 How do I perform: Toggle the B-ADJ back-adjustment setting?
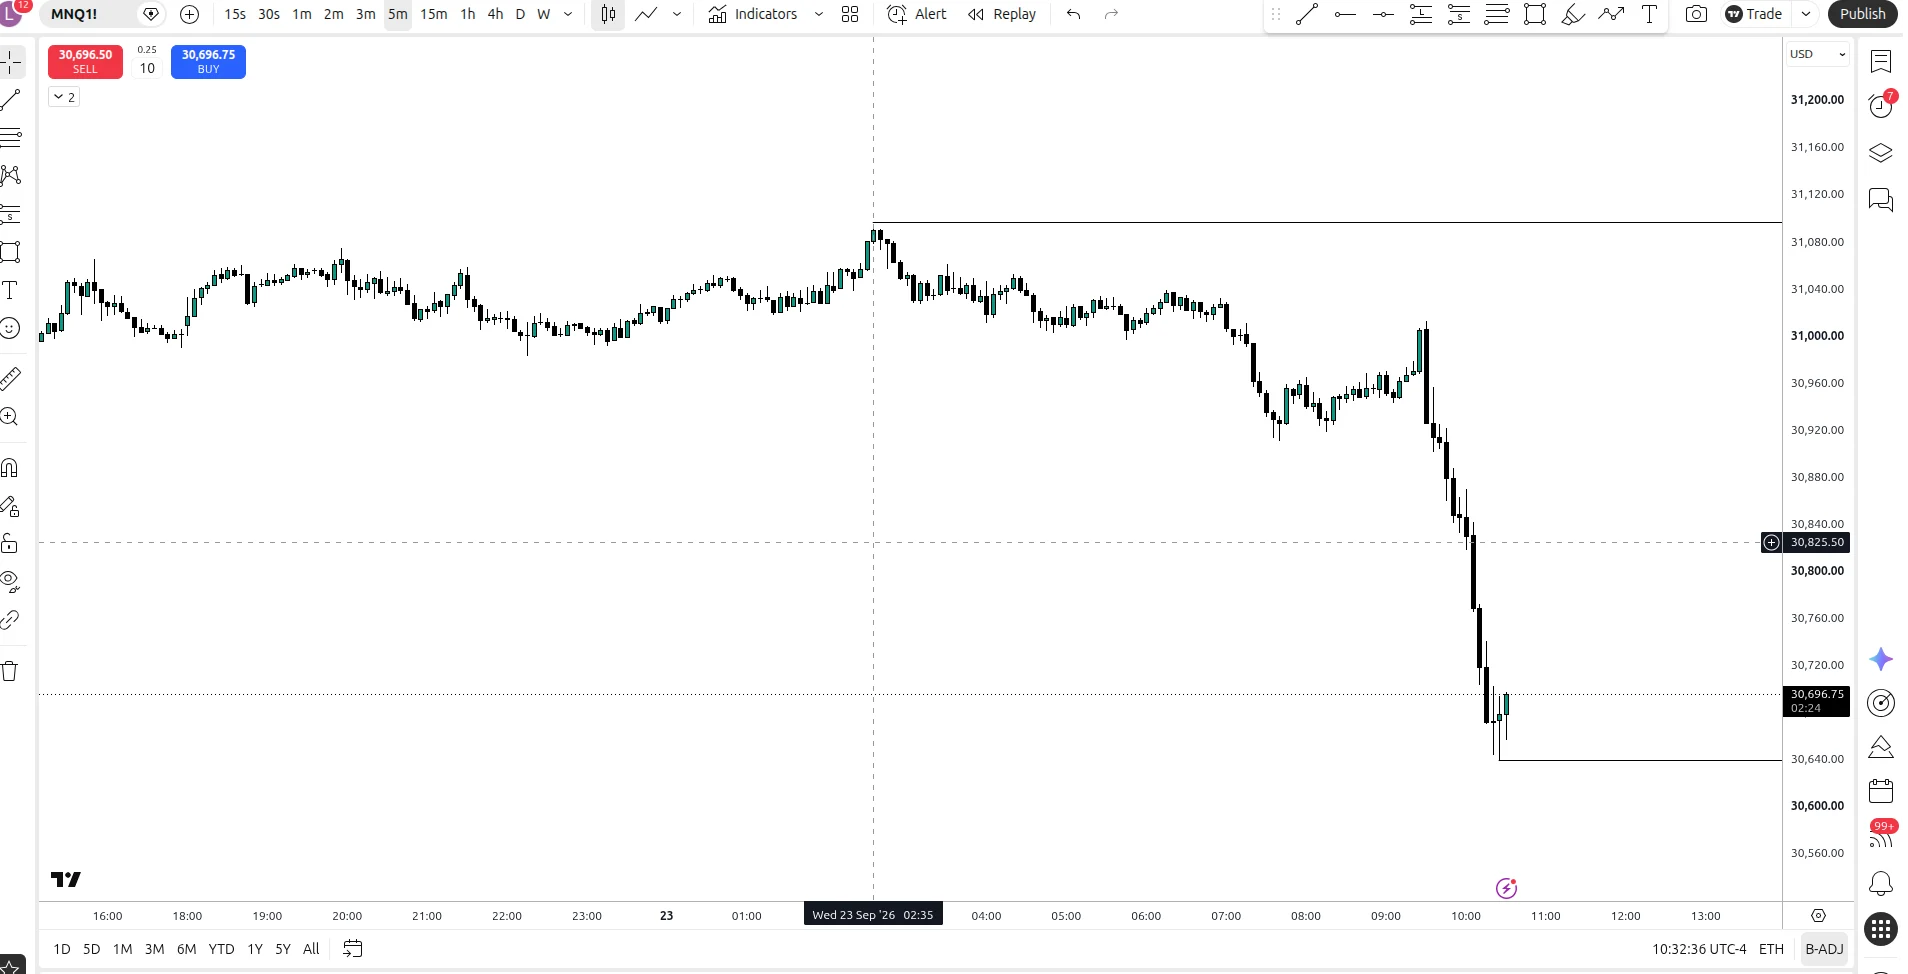1824,949
